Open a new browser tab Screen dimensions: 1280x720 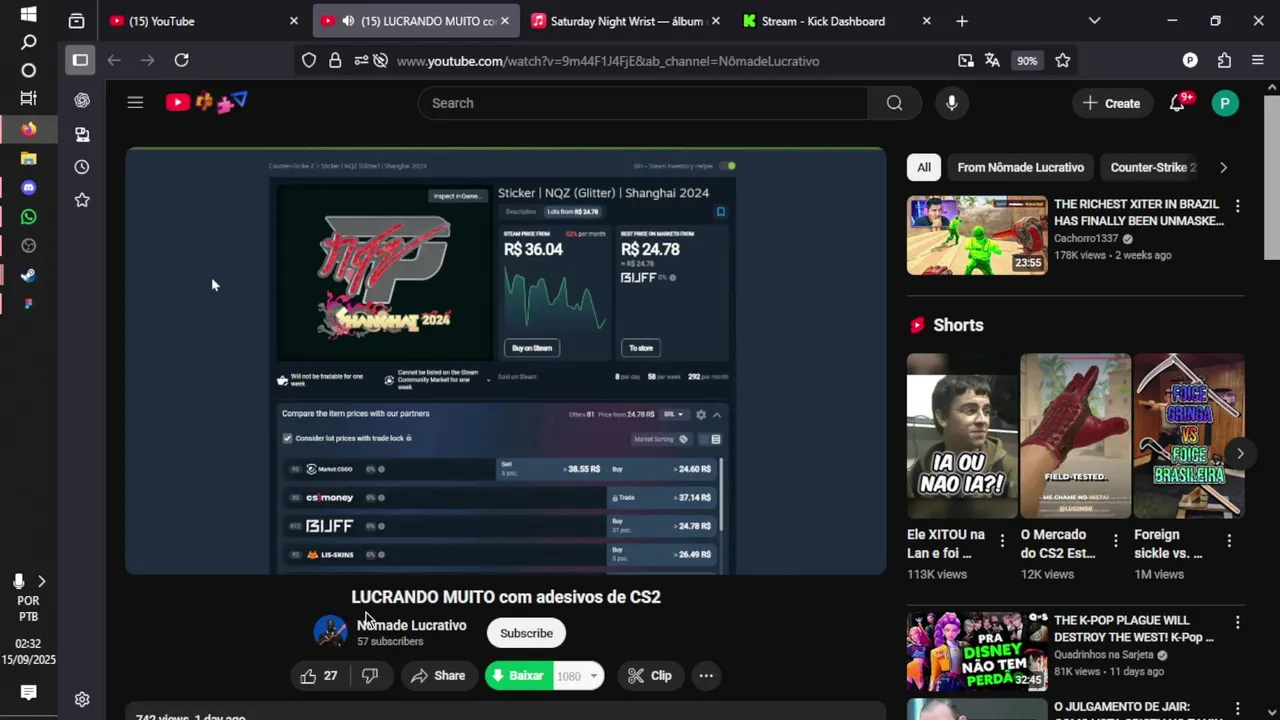click(x=962, y=21)
